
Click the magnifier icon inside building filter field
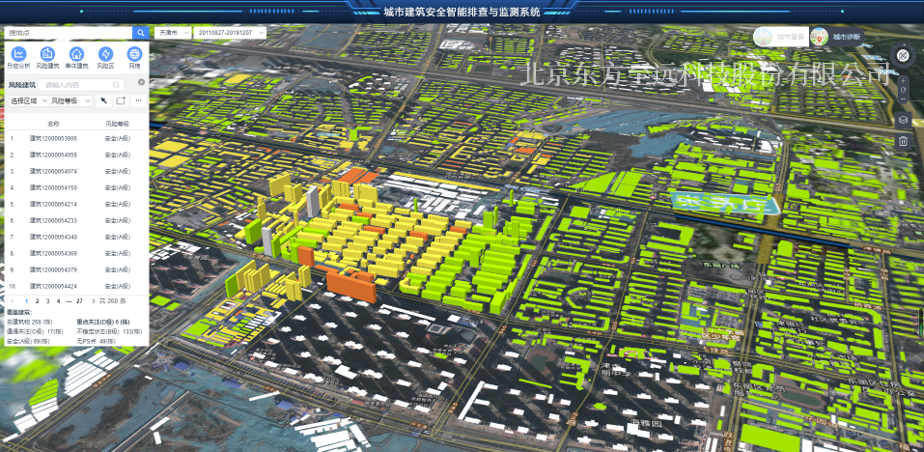116,85
